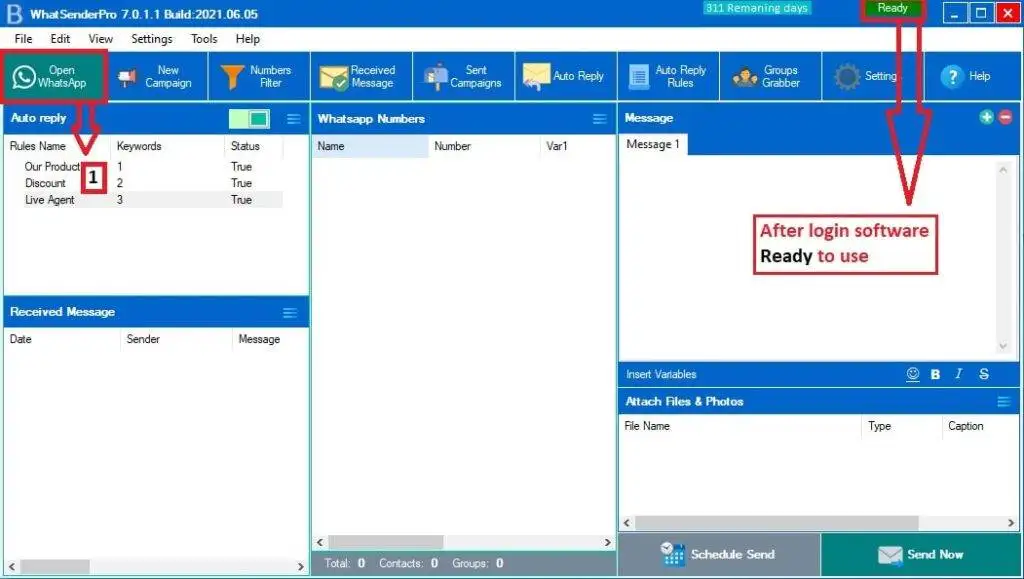Open the Whatsapp Numbers panel menu

[600, 119]
